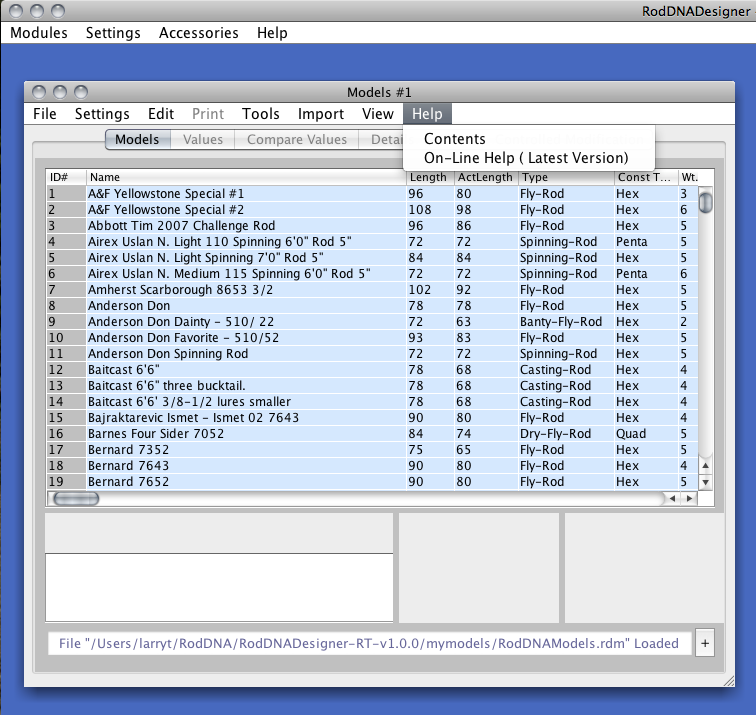Select Barnes Four Sider 7052 row
This screenshot has height=715, width=756.
[x=372, y=433]
